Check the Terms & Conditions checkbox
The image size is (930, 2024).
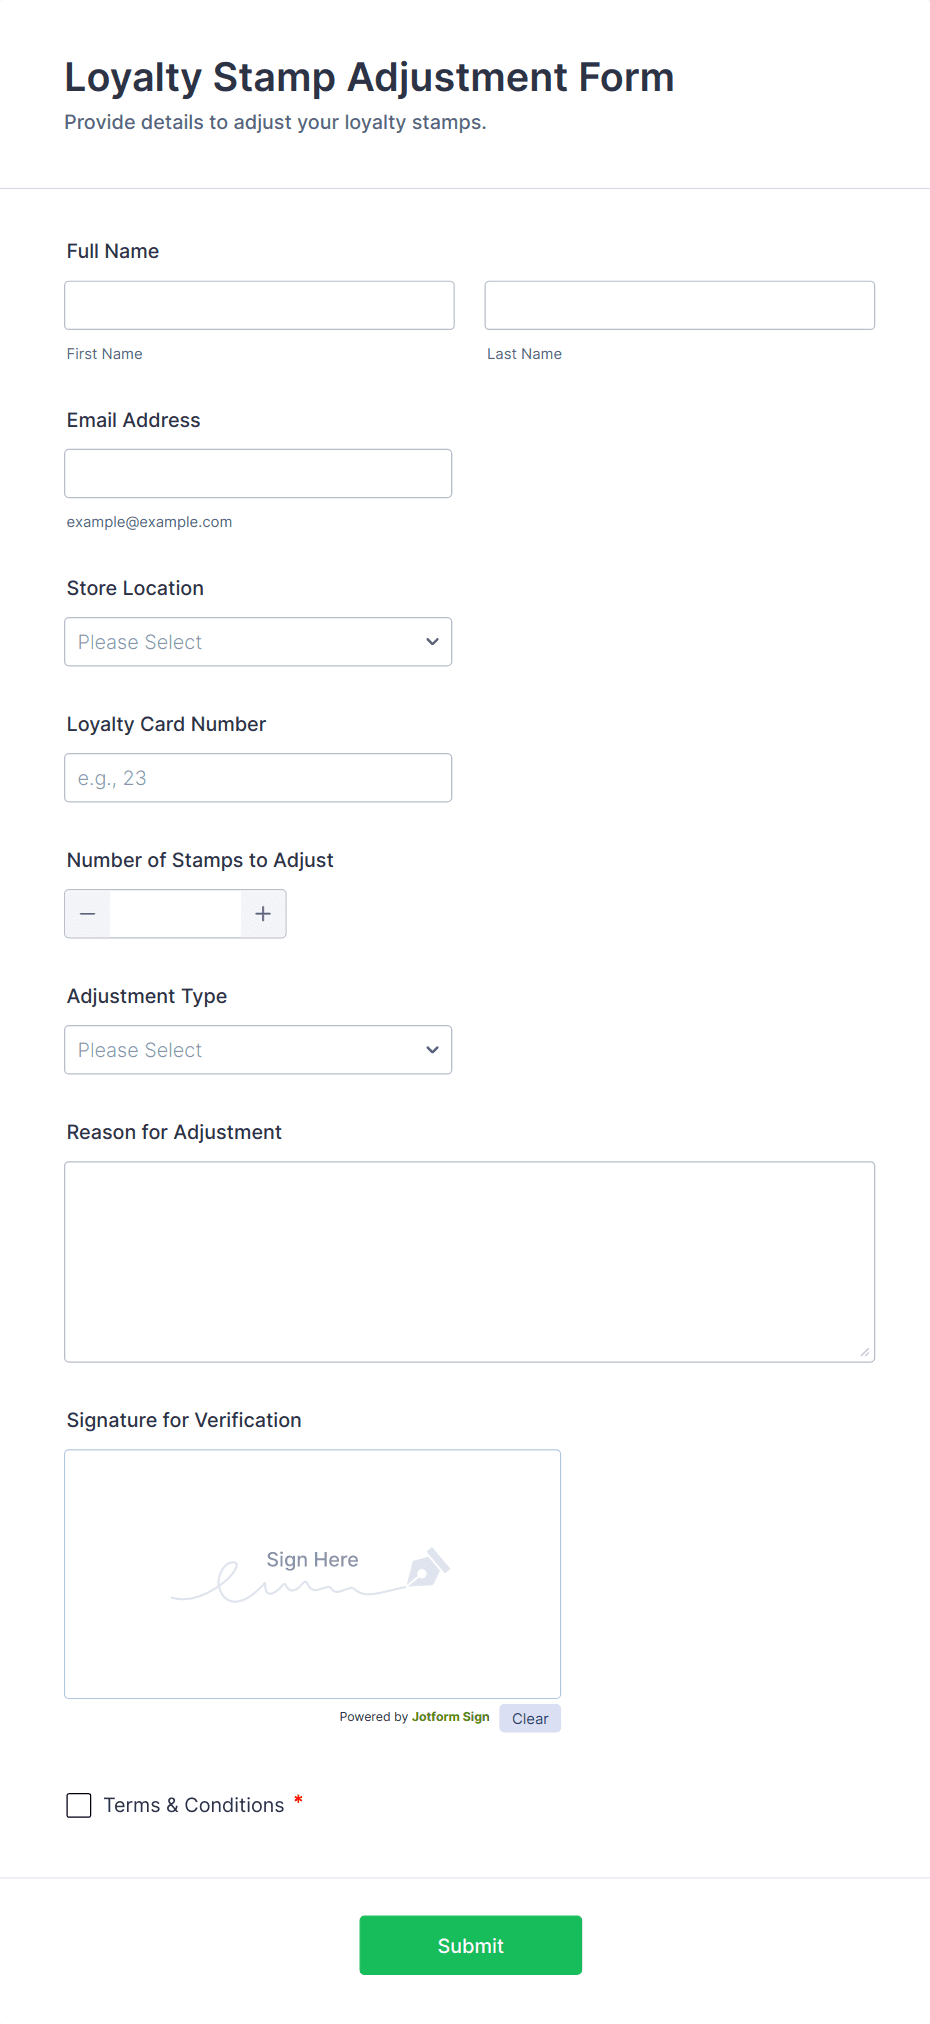pos(79,1805)
